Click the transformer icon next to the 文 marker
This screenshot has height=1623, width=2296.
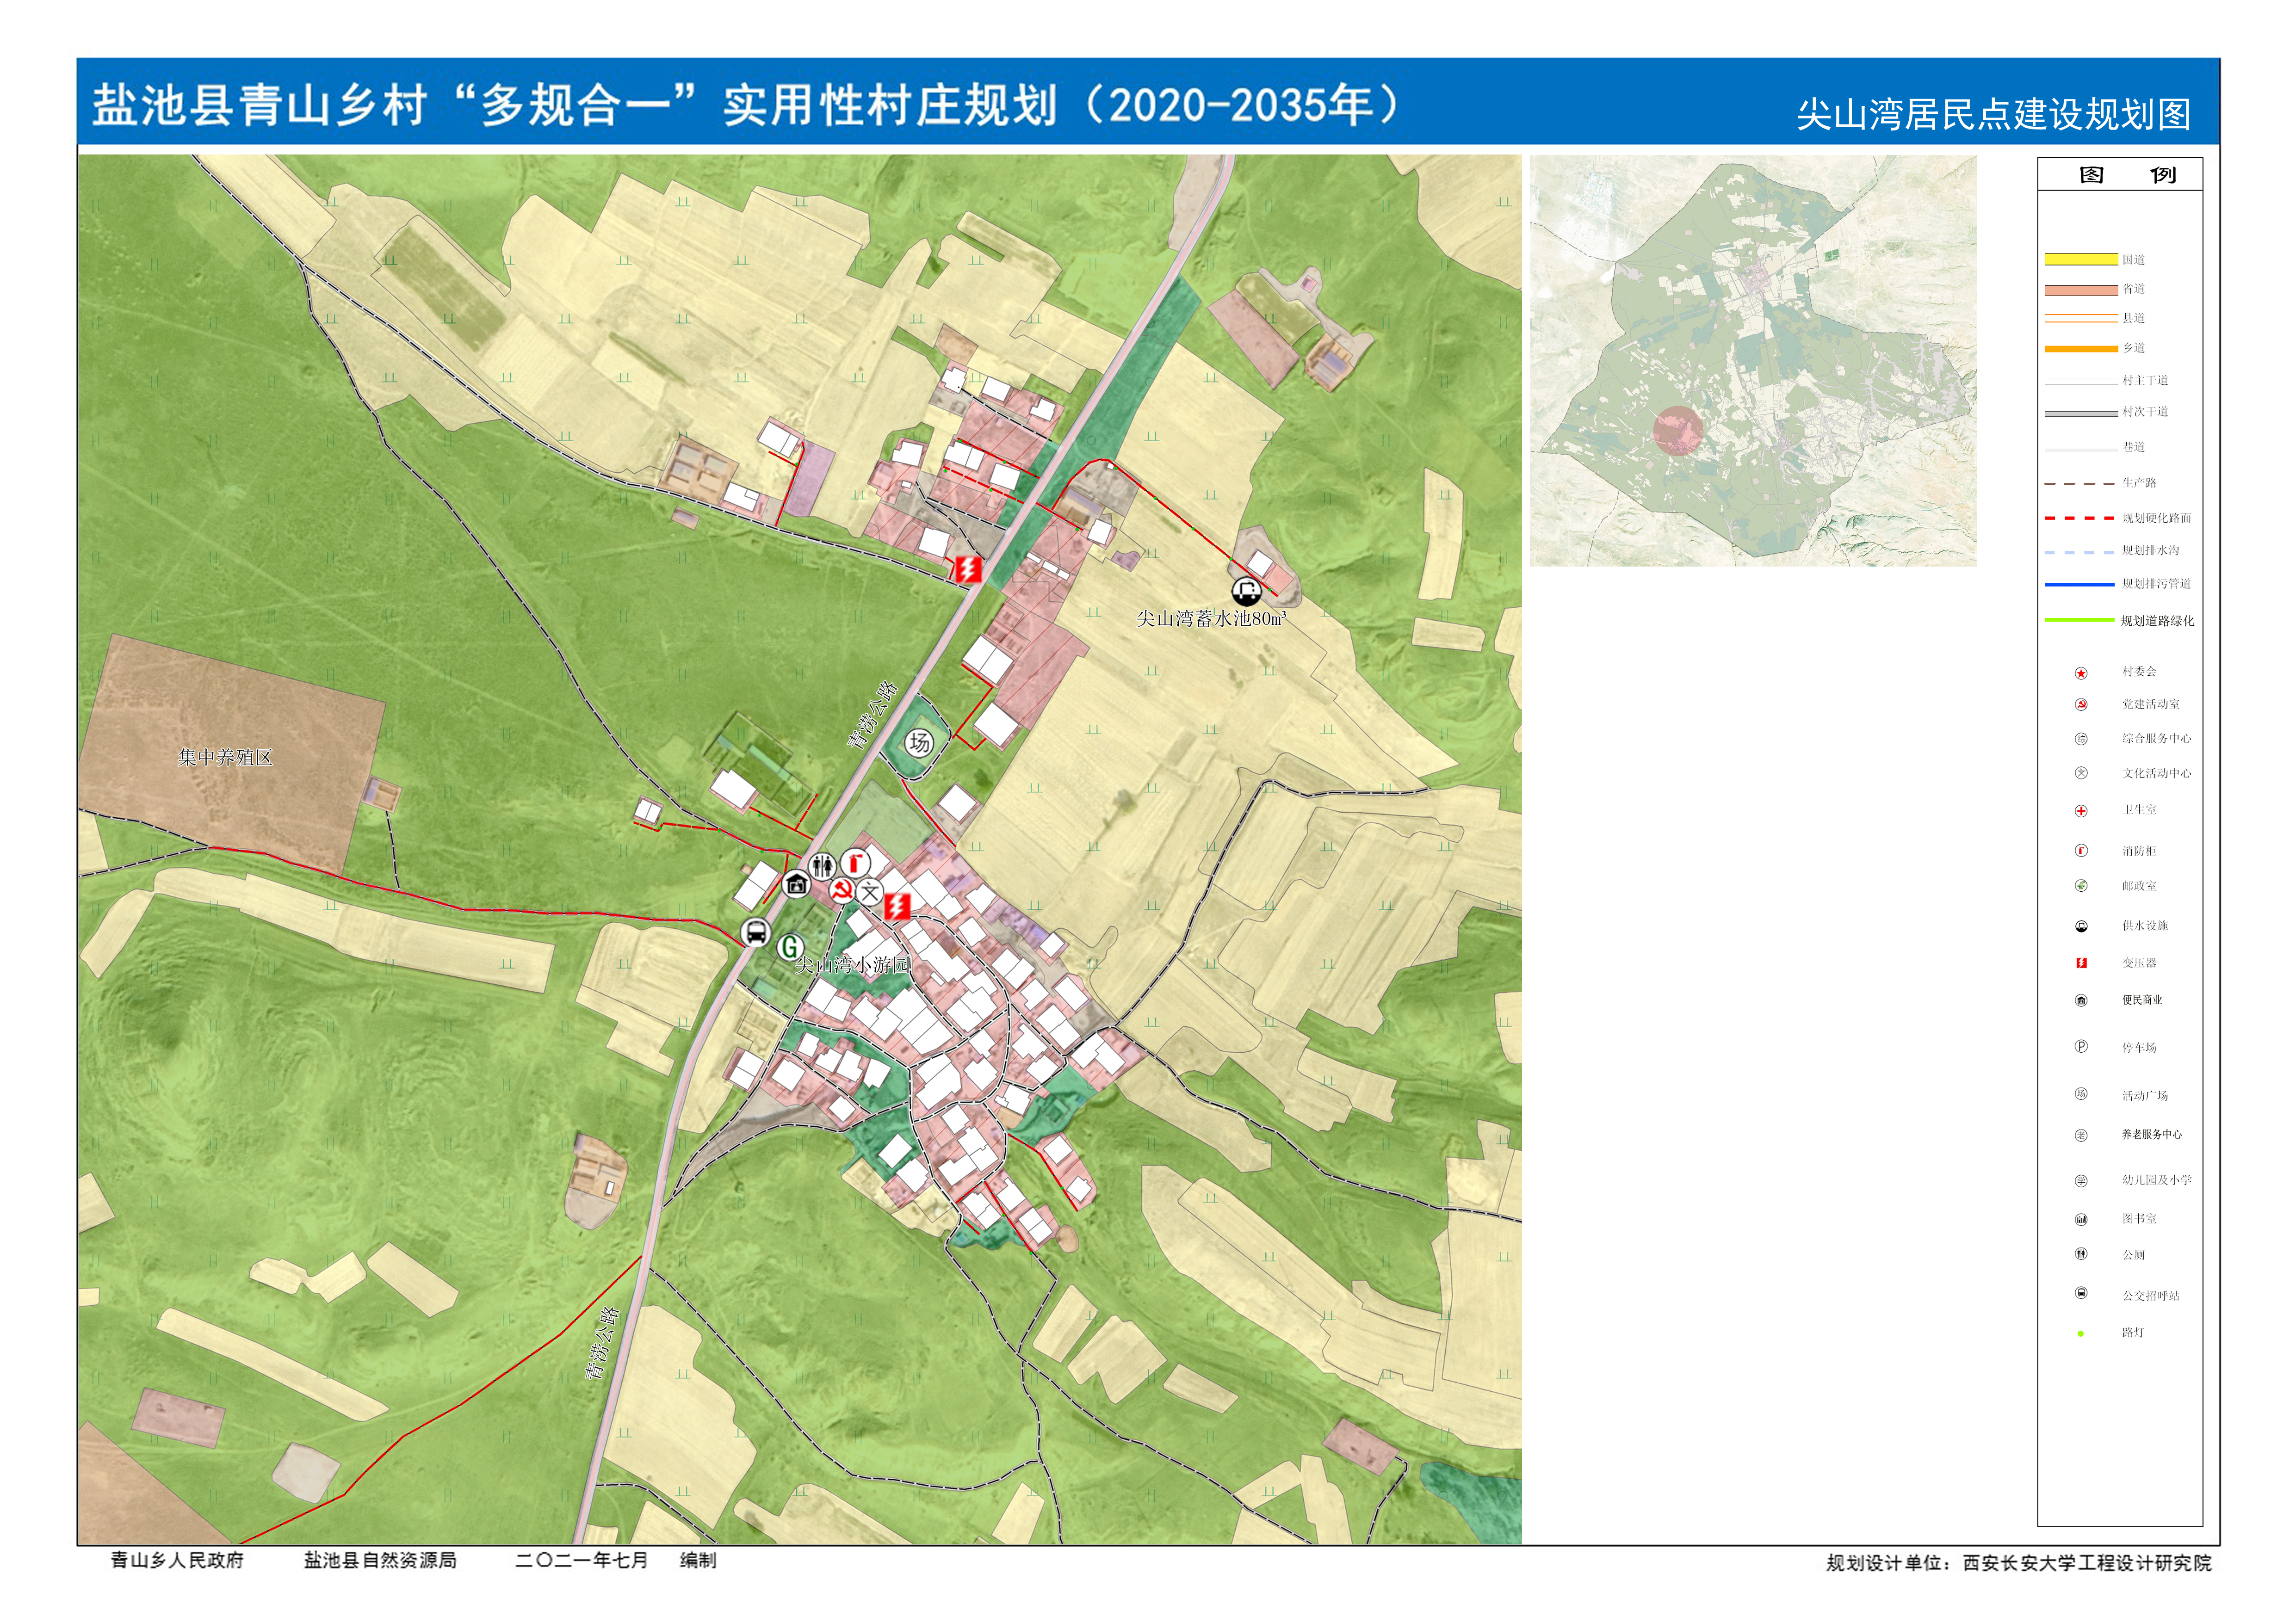pos(898,906)
